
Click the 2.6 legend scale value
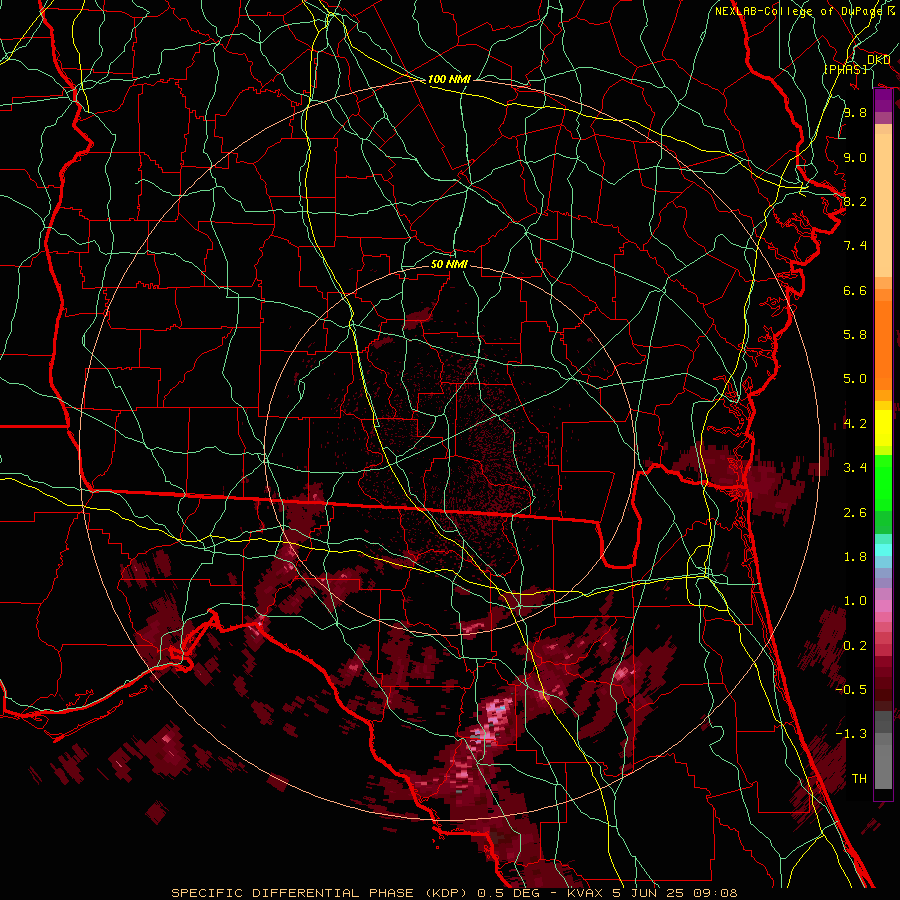855,513
